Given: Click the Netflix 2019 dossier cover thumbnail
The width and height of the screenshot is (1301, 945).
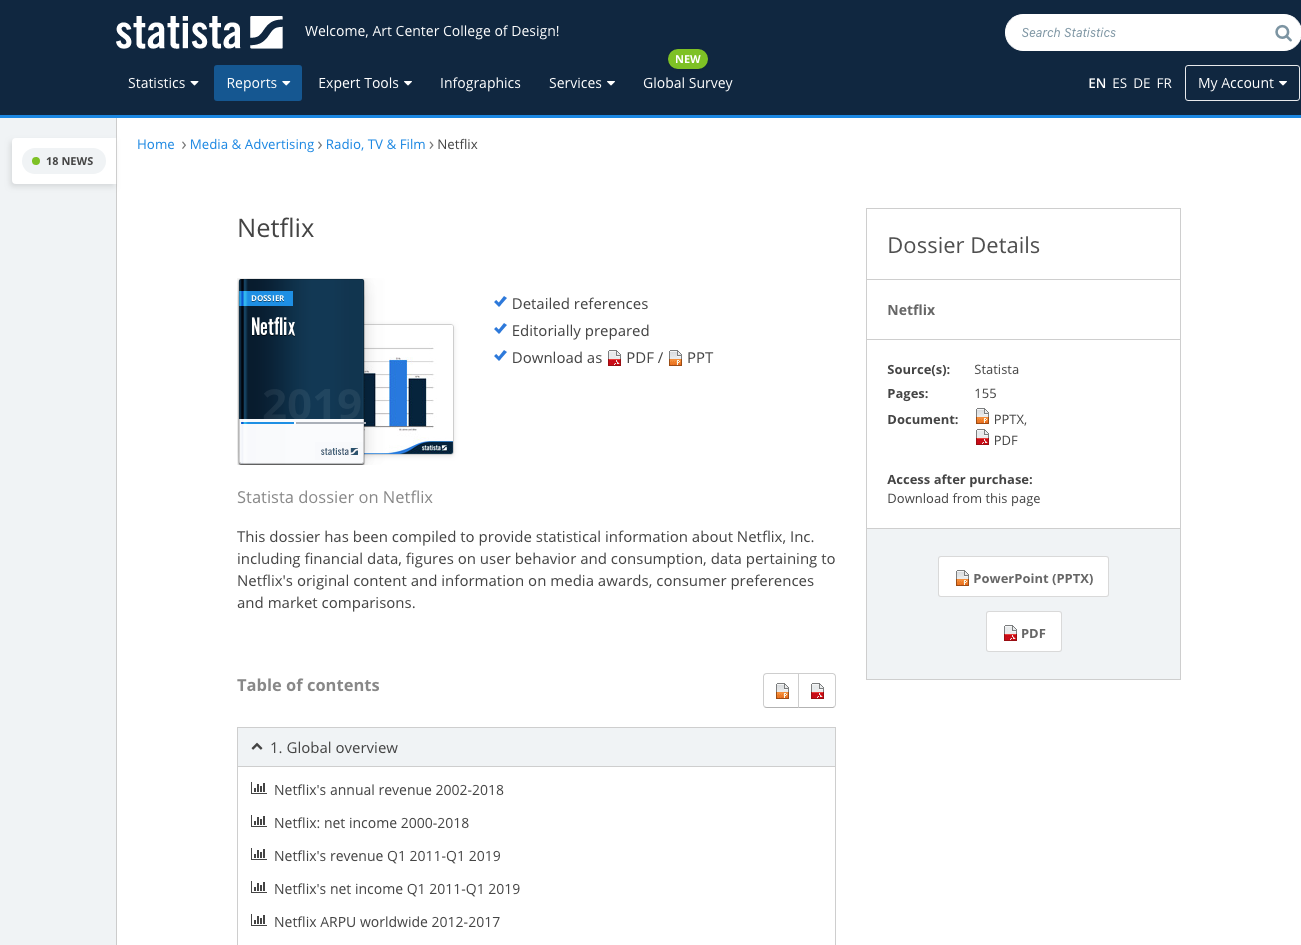Looking at the screenshot, I should click(x=301, y=372).
